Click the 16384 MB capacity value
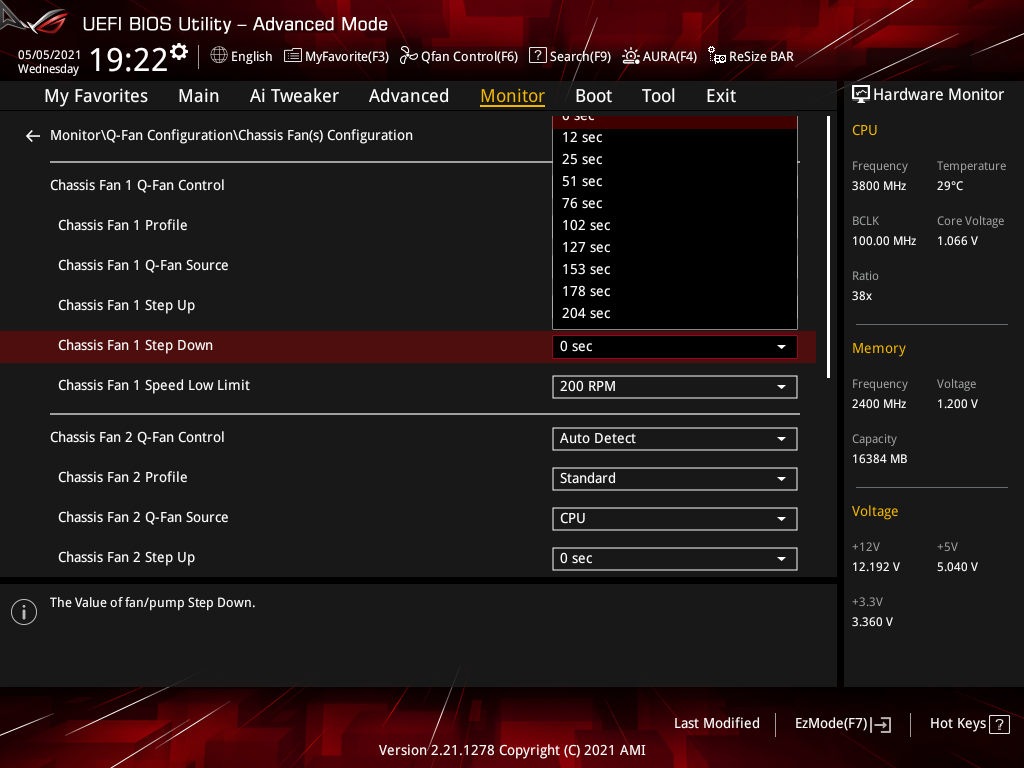Viewport: 1024px width, 768px height. tap(880, 459)
